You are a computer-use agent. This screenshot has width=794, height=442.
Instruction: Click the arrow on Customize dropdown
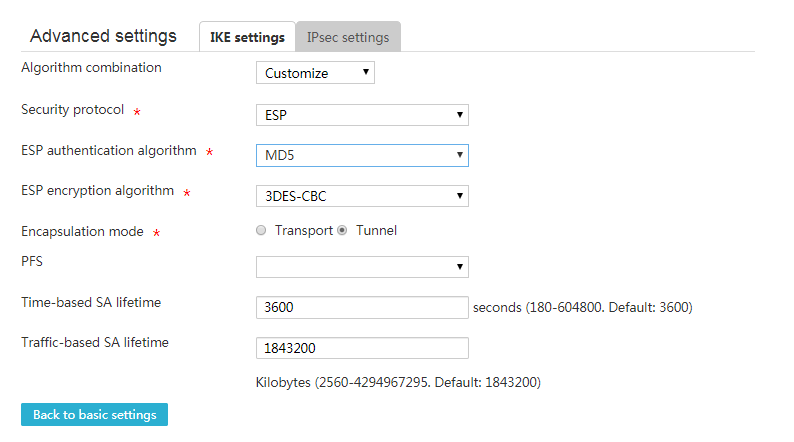(x=366, y=72)
